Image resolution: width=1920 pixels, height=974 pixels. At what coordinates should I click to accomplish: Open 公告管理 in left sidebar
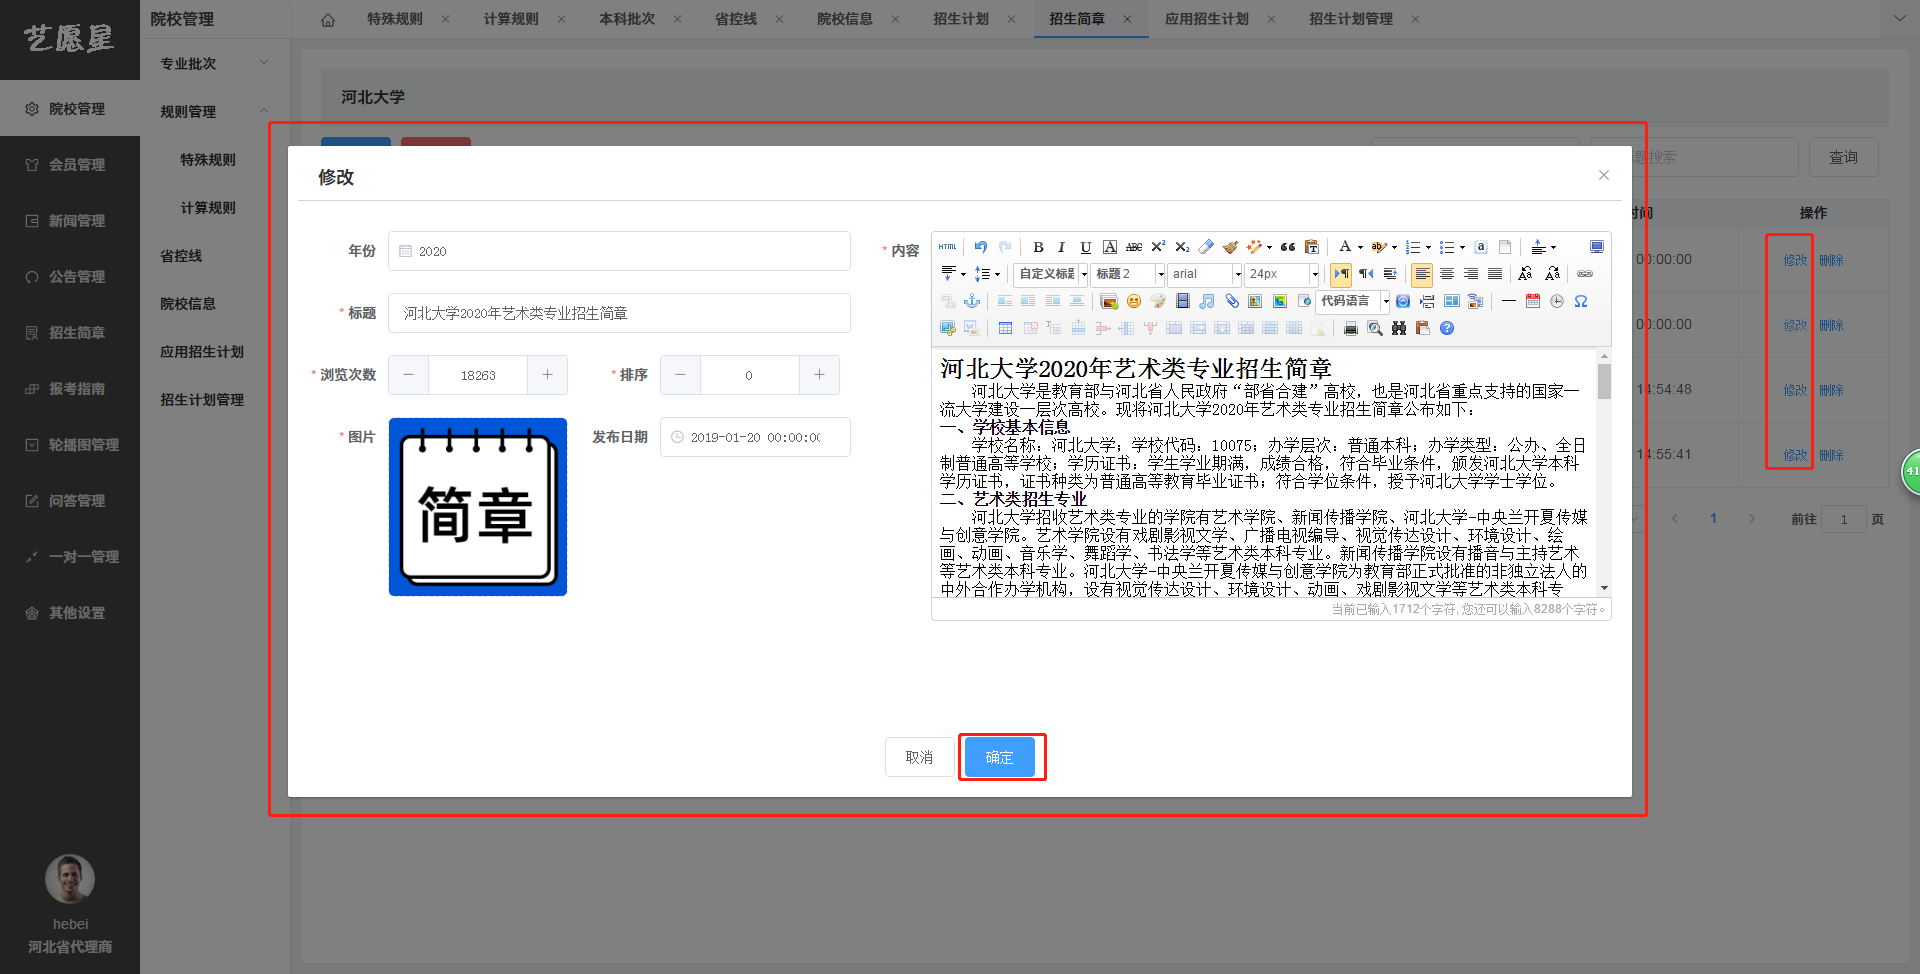(70, 276)
